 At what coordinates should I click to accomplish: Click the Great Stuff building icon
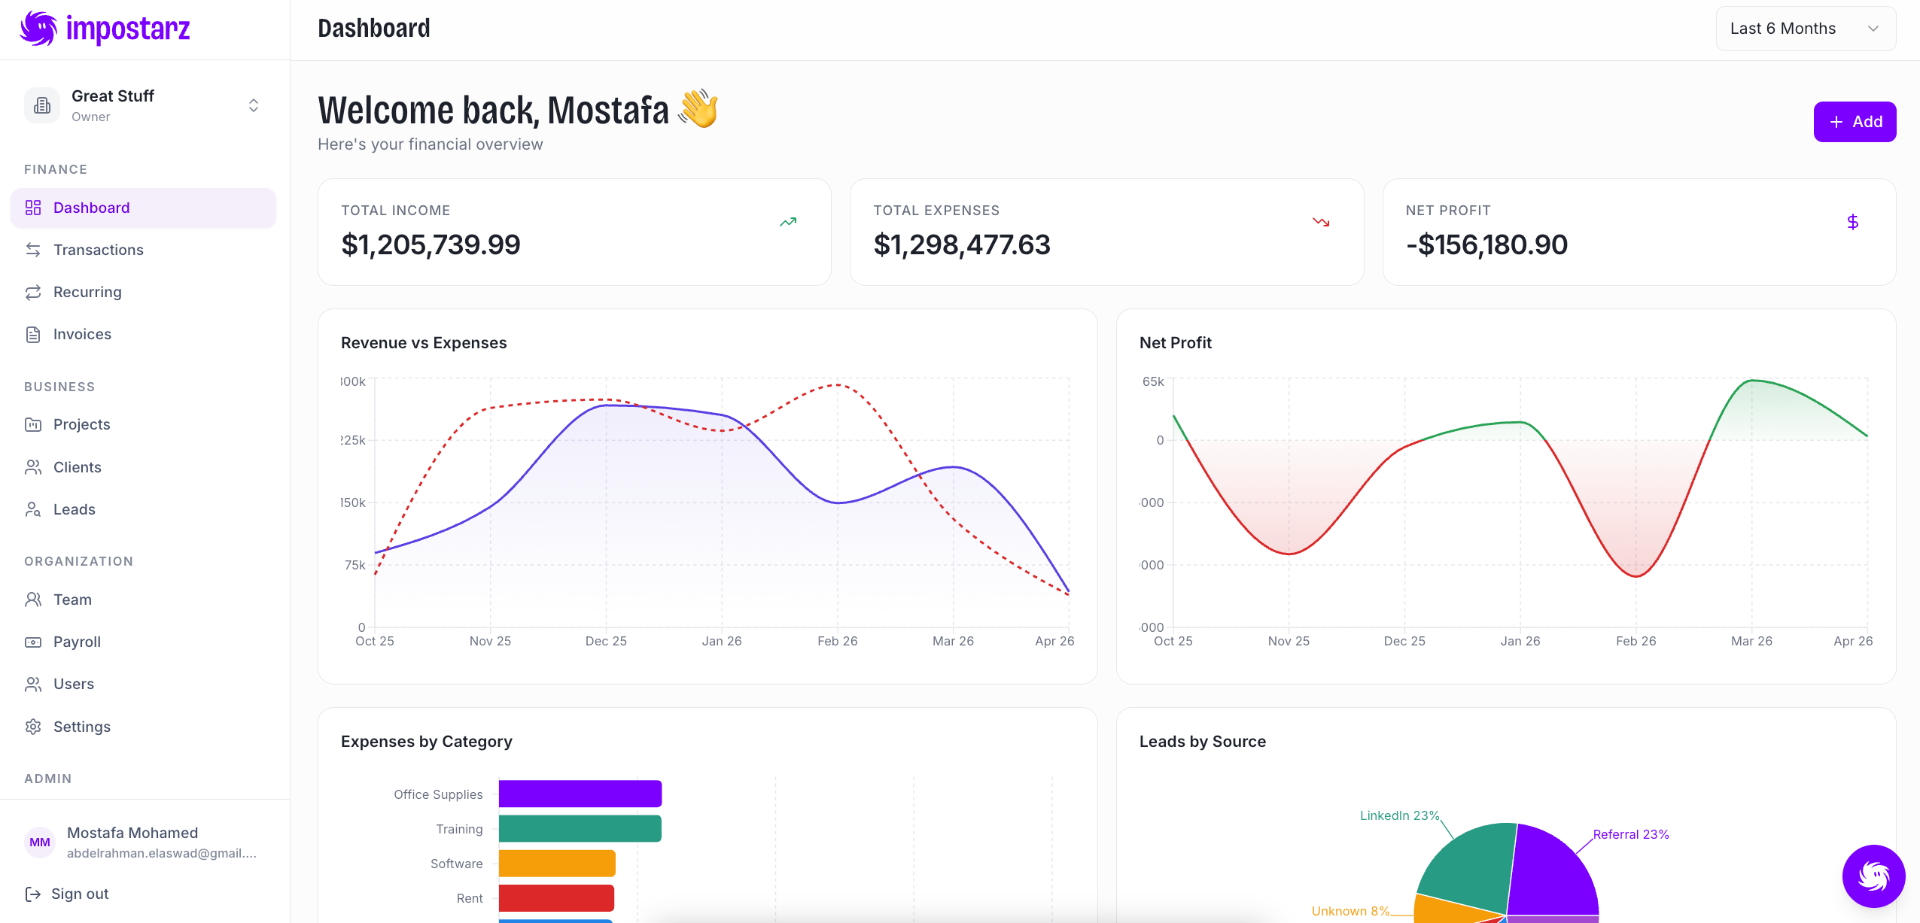coord(42,105)
